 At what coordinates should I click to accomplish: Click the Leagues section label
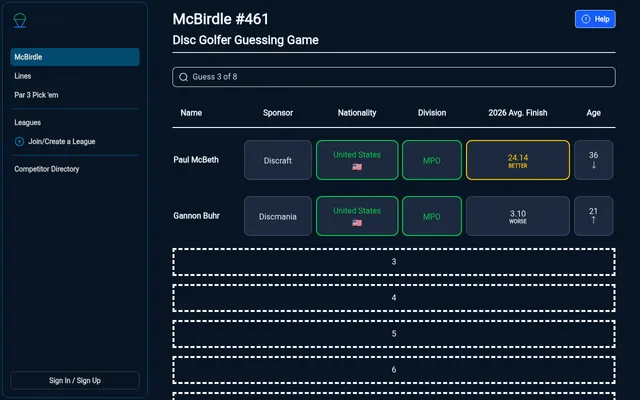click(x=27, y=123)
